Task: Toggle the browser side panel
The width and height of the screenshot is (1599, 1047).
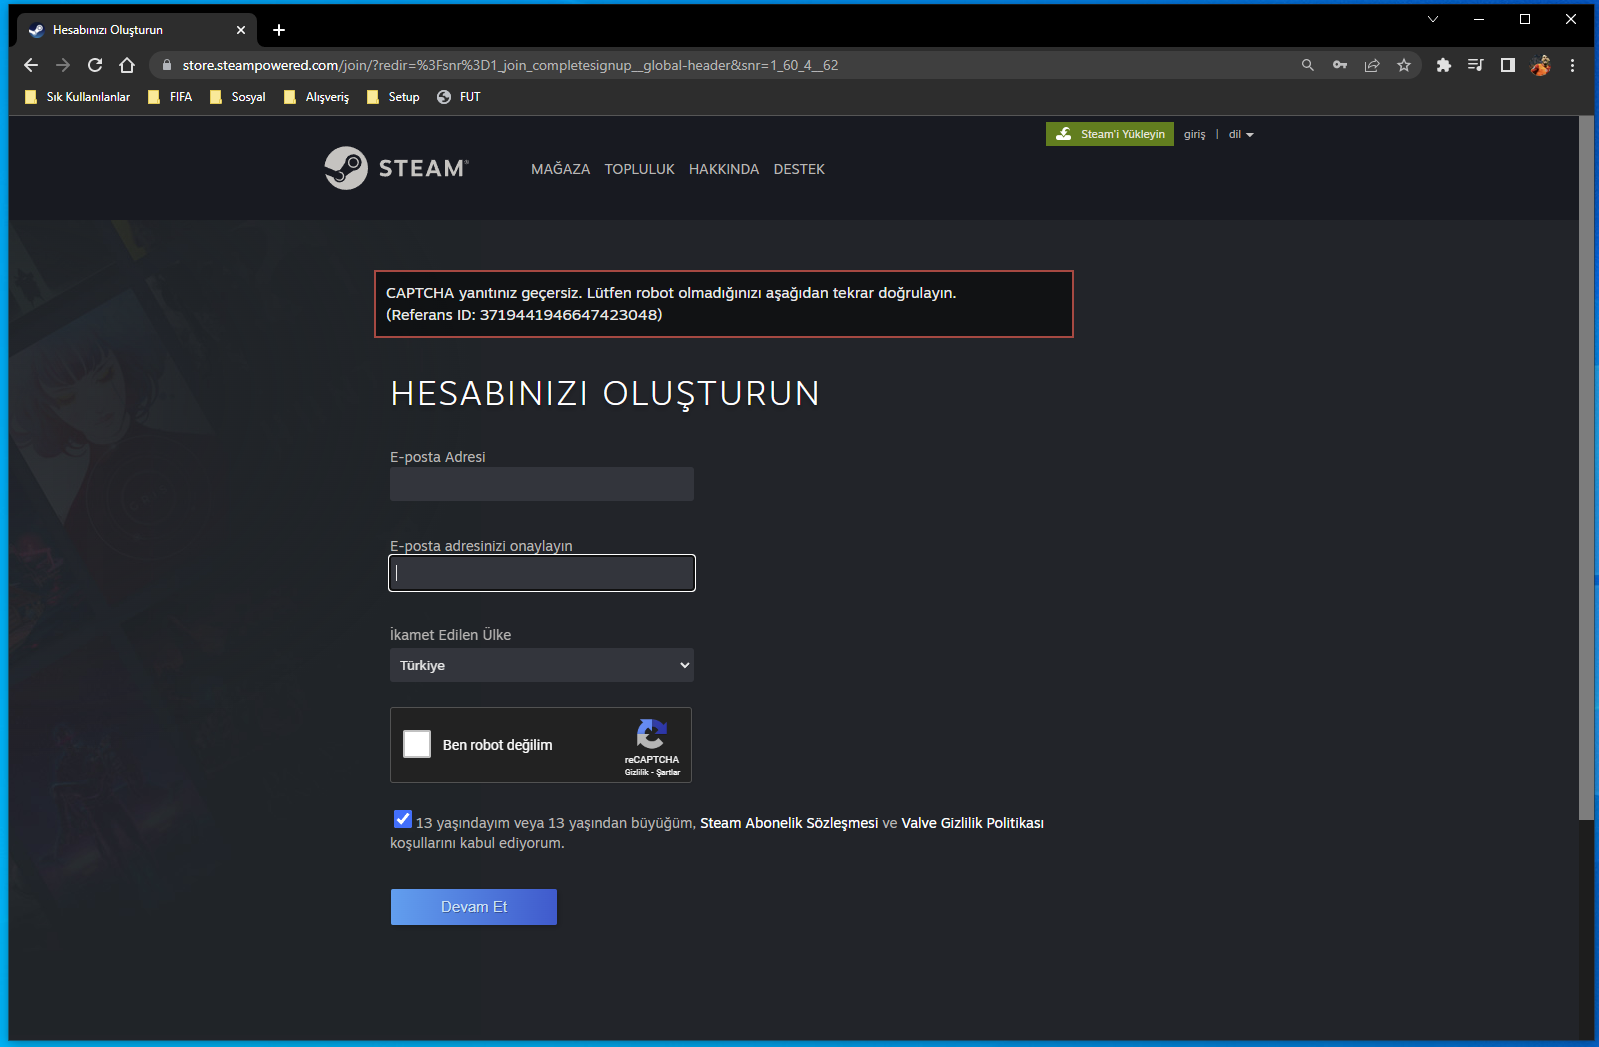Action: click(1507, 65)
